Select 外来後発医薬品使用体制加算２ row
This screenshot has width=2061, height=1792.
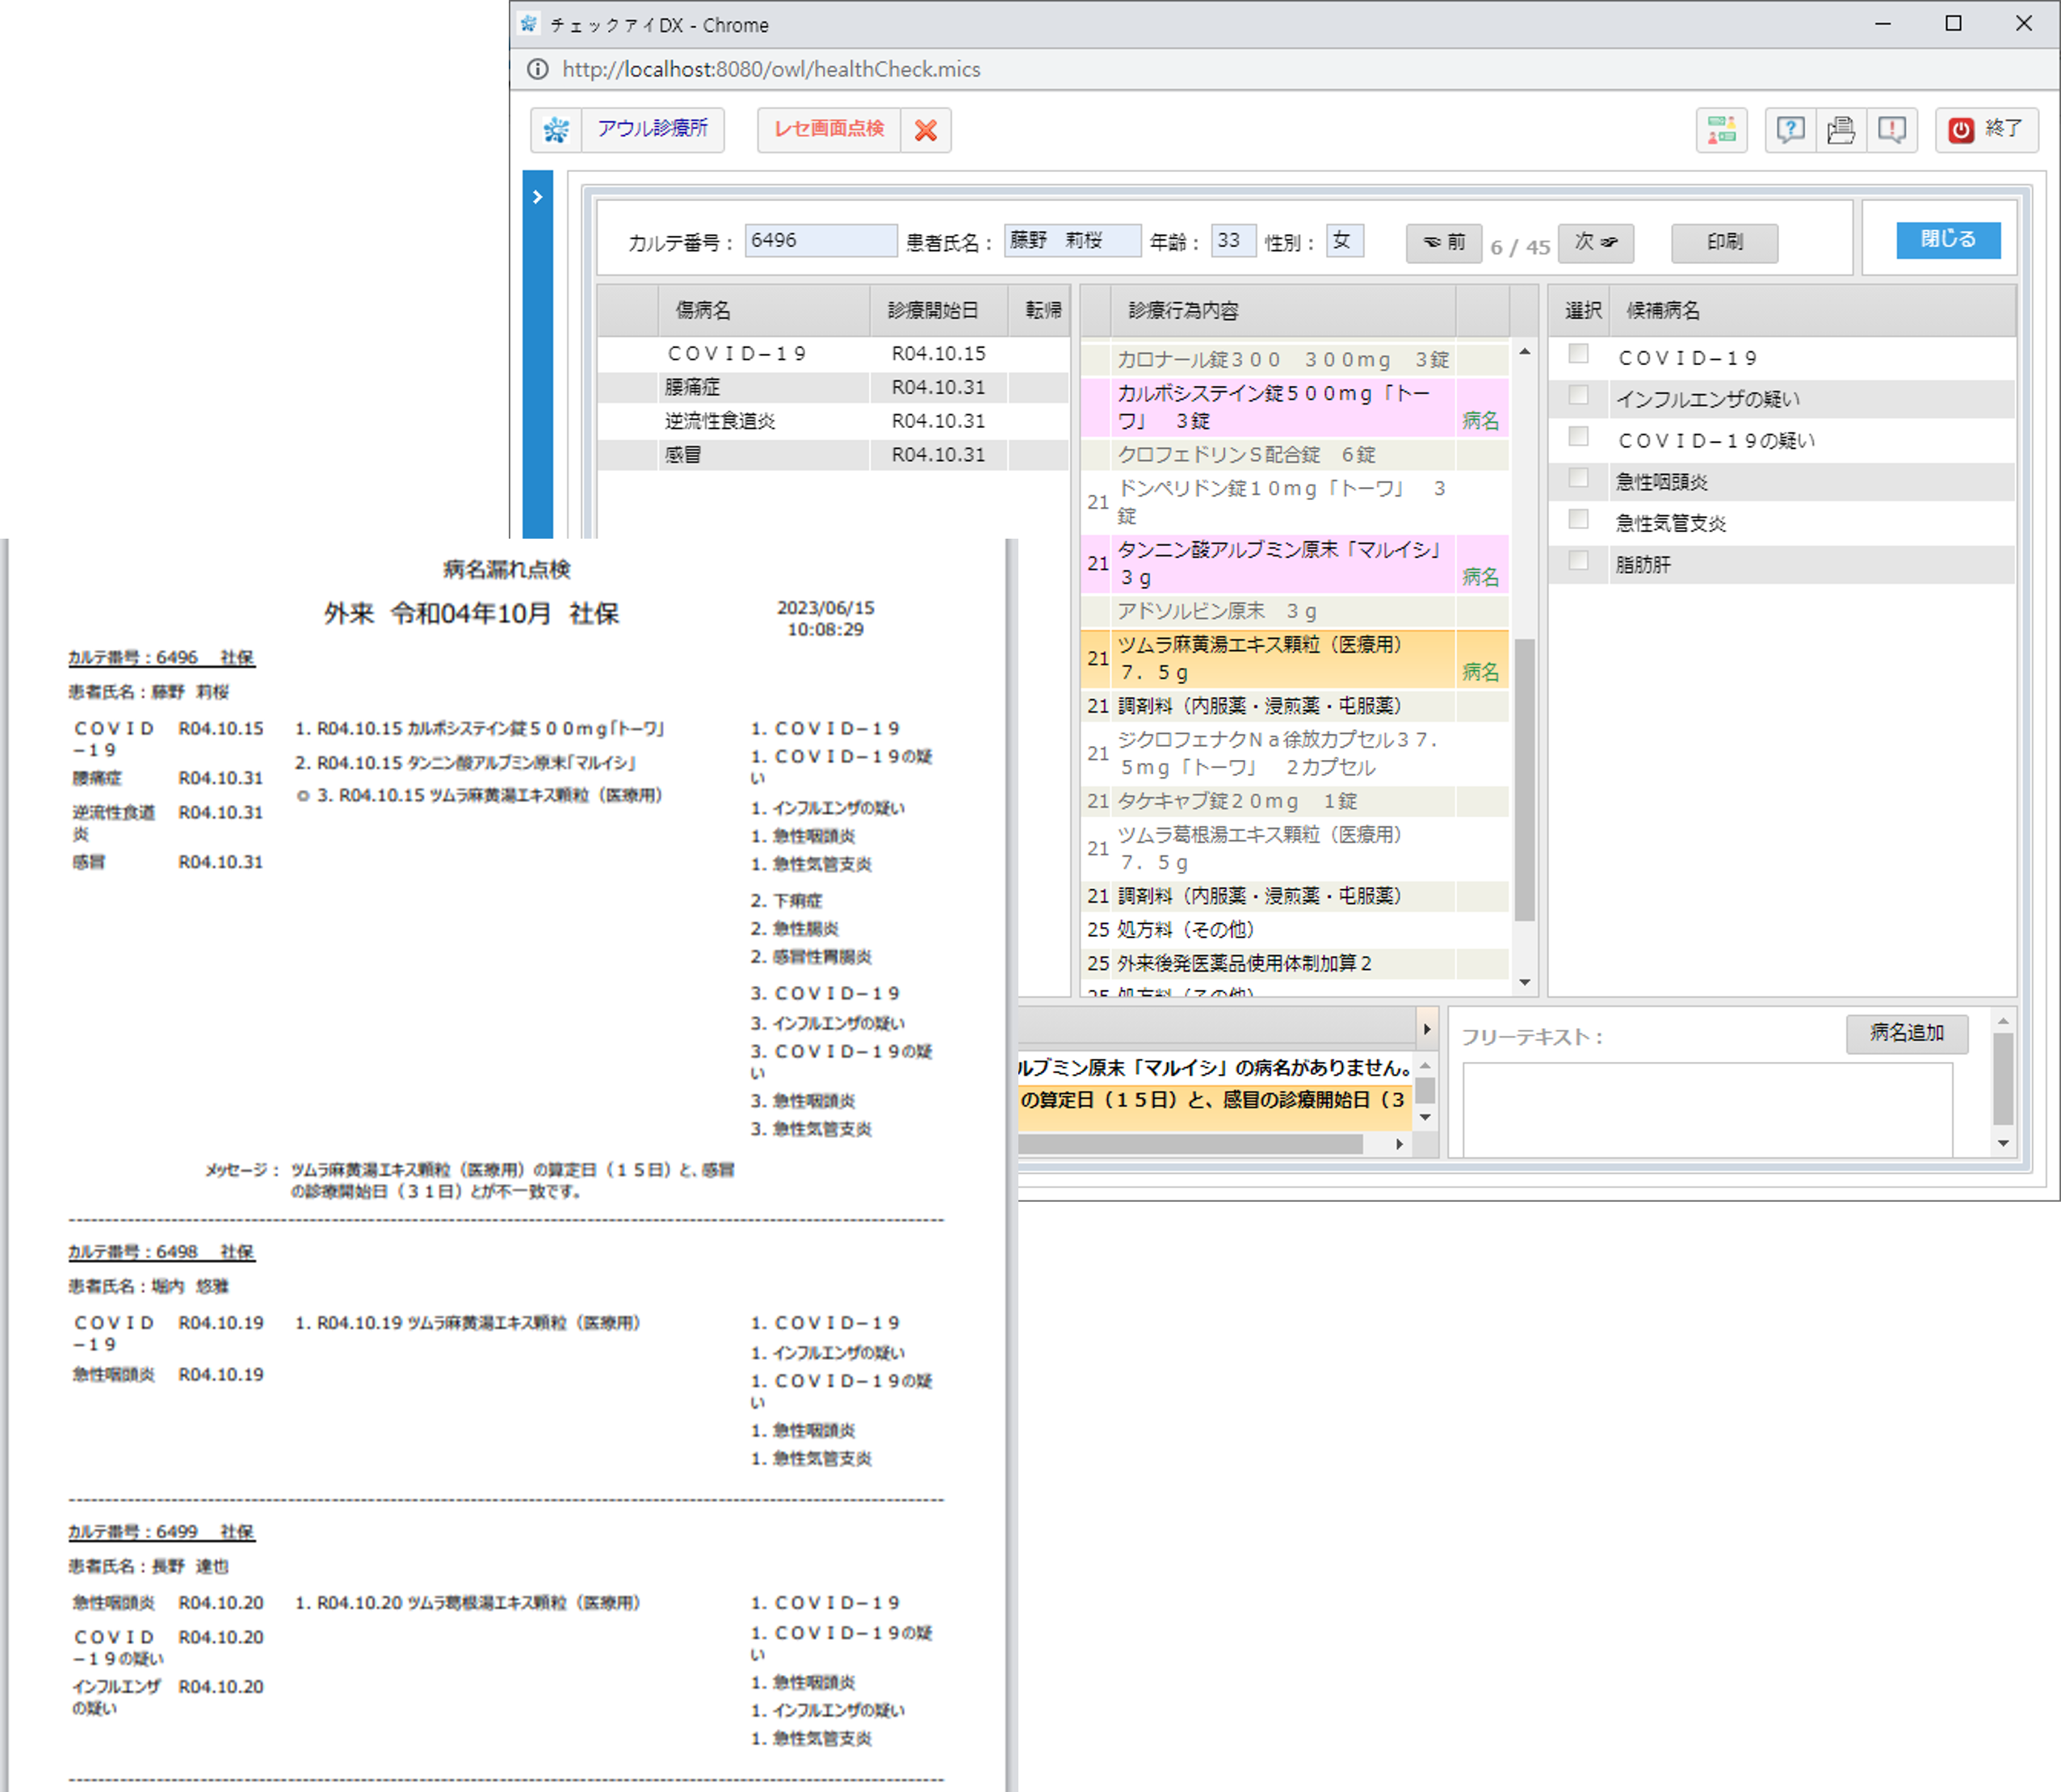click(1294, 963)
